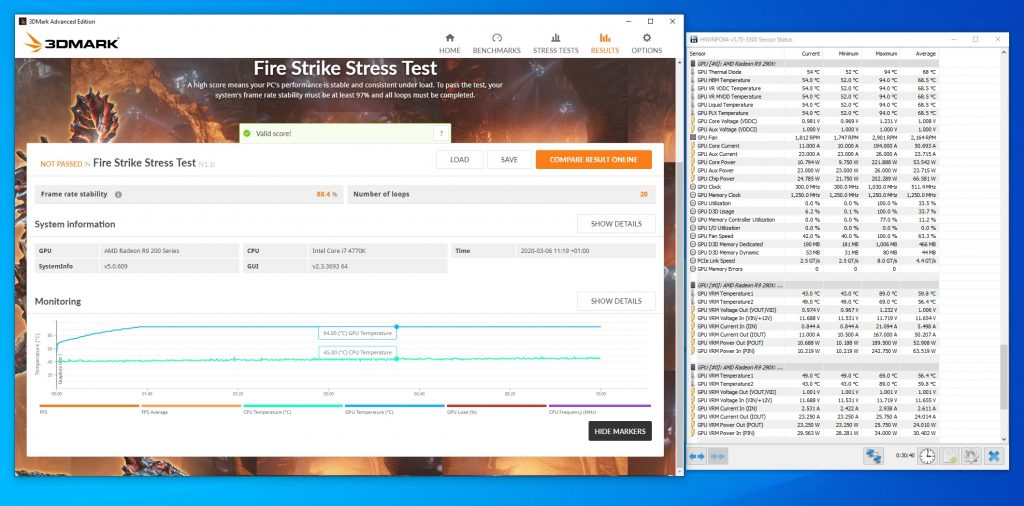Click the blue X close icon in HWiNFO toolbar
This screenshot has height=506, width=1024.
click(994, 456)
